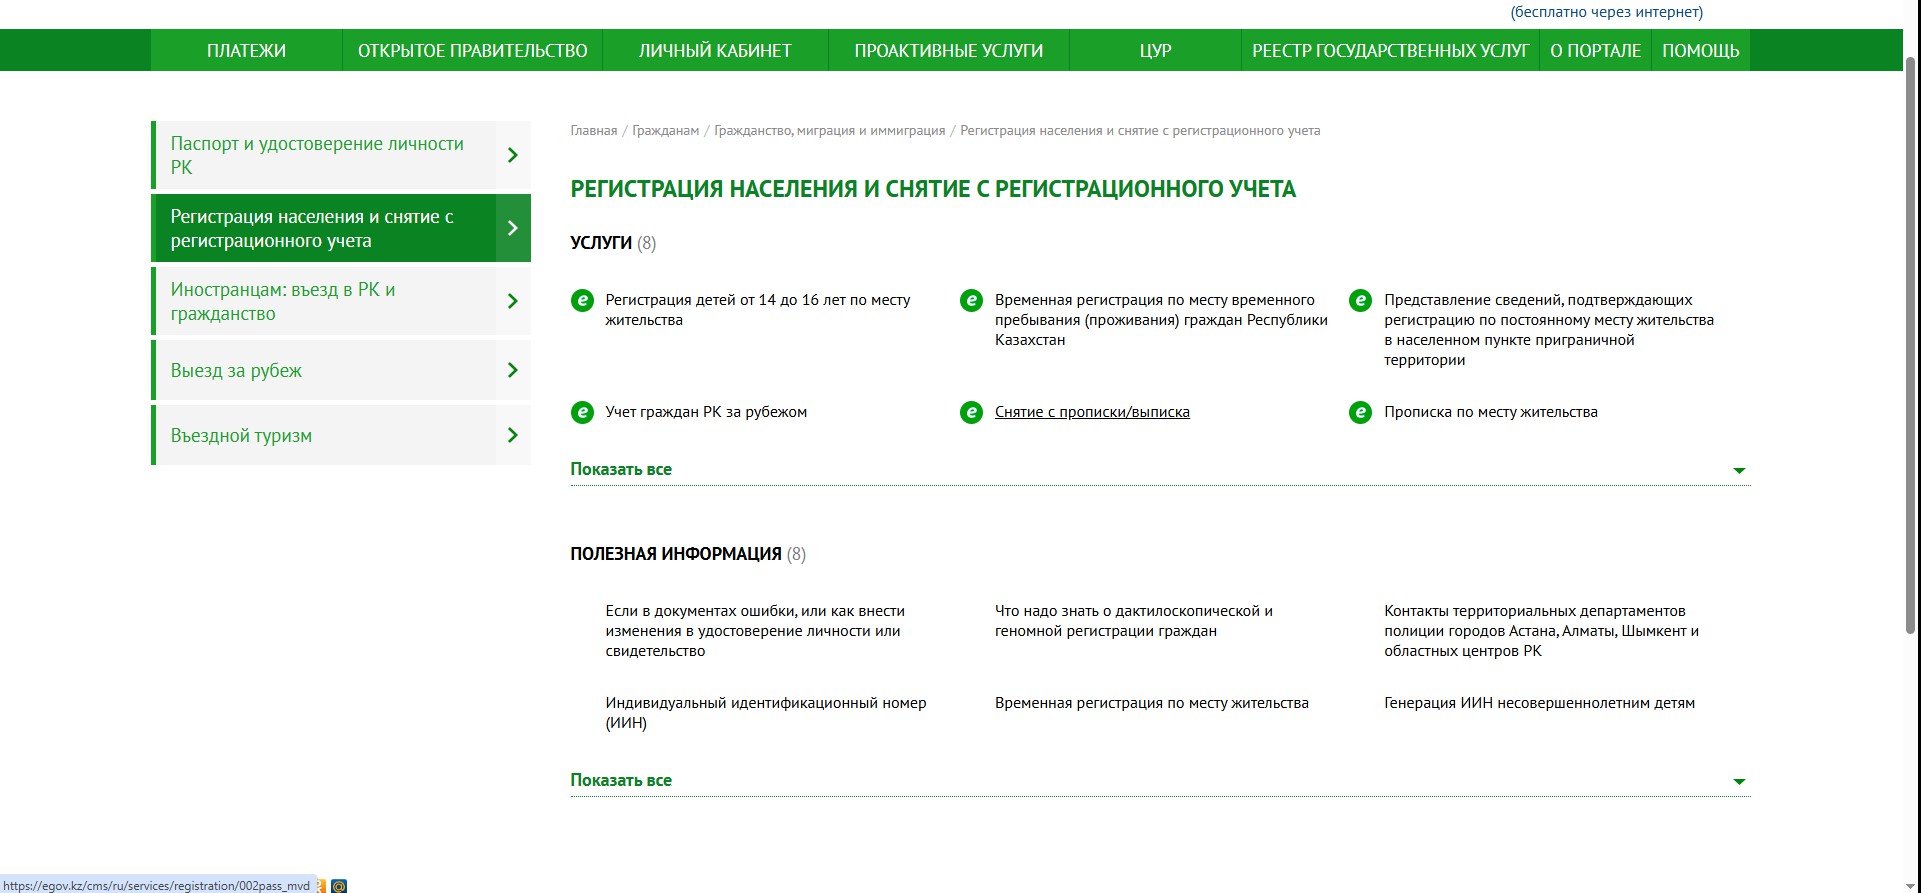Open Личный кабинет in the navigation bar
Viewport: 1921px width, 893px height.
pyautogui.click(x=715, y=51)
